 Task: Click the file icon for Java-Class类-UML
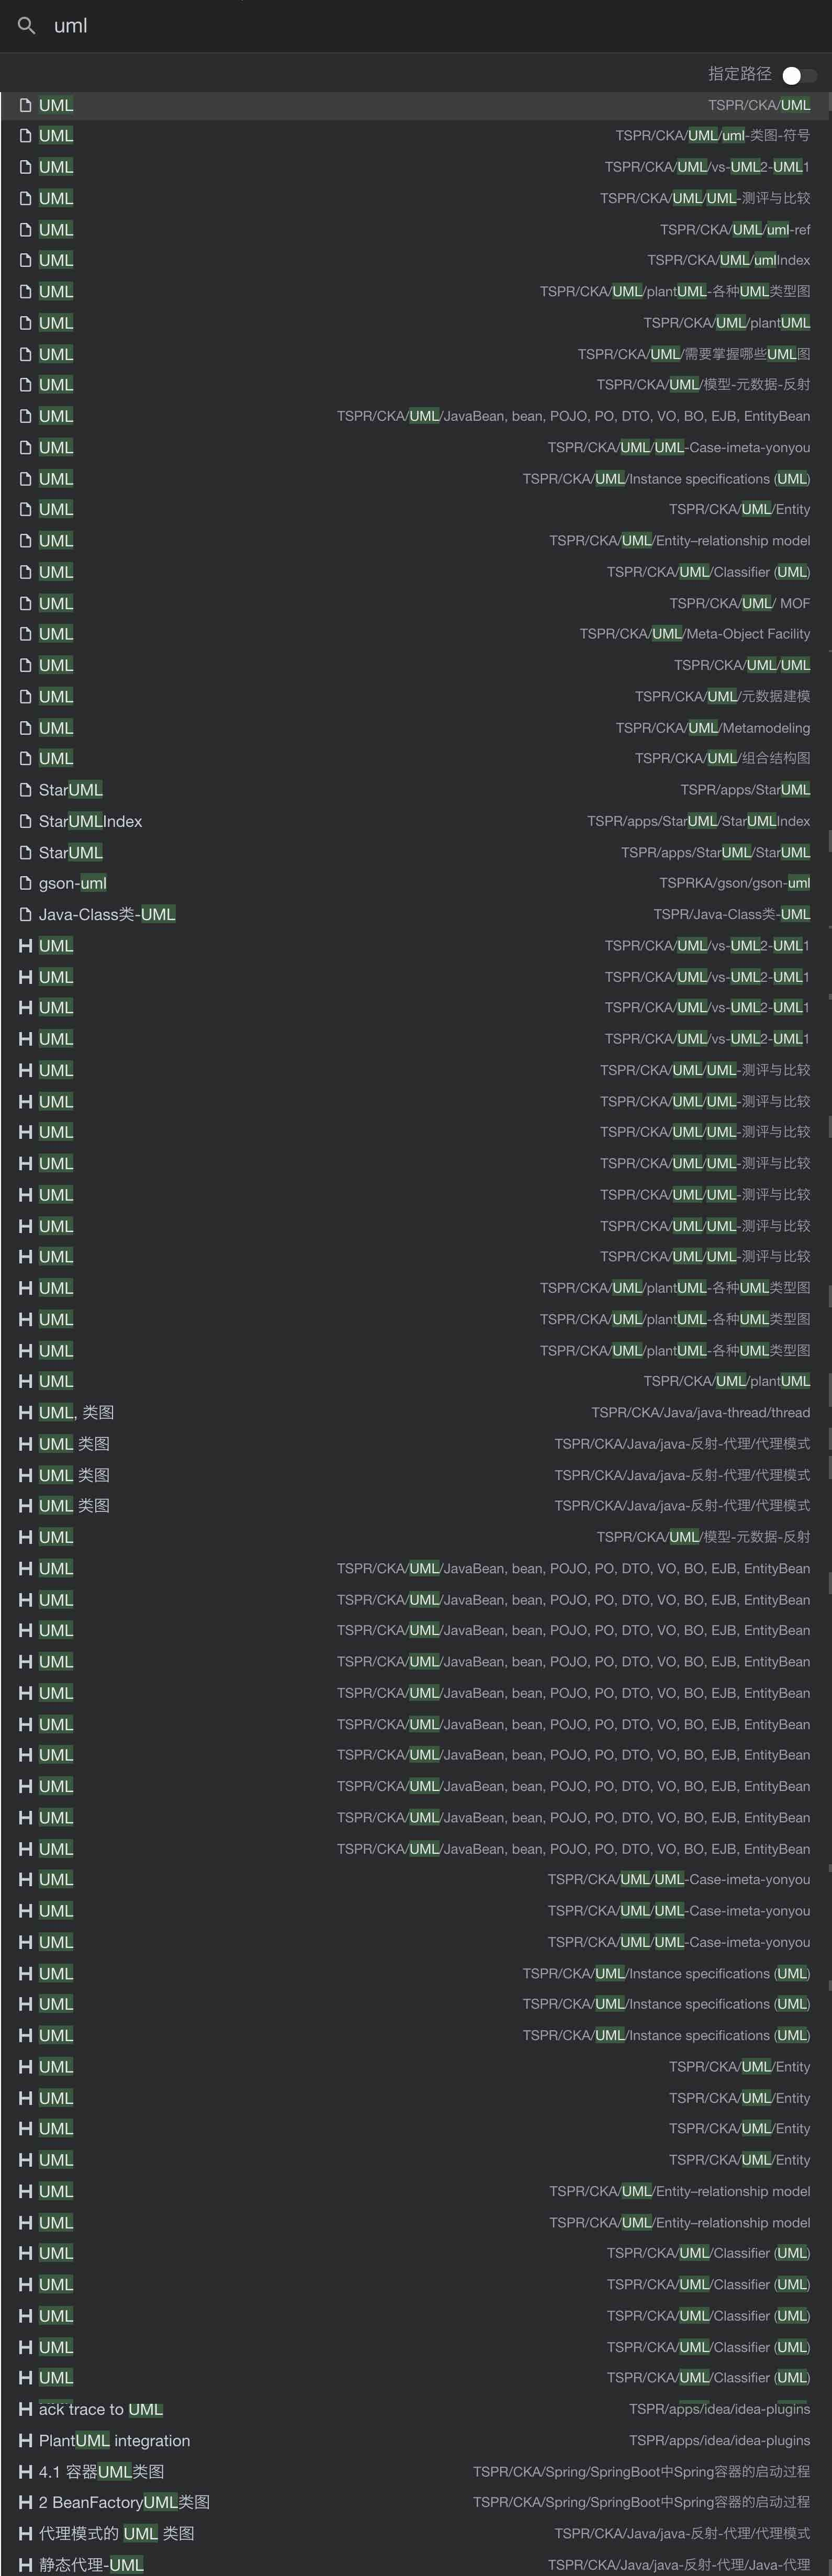(x=26, y=914)
